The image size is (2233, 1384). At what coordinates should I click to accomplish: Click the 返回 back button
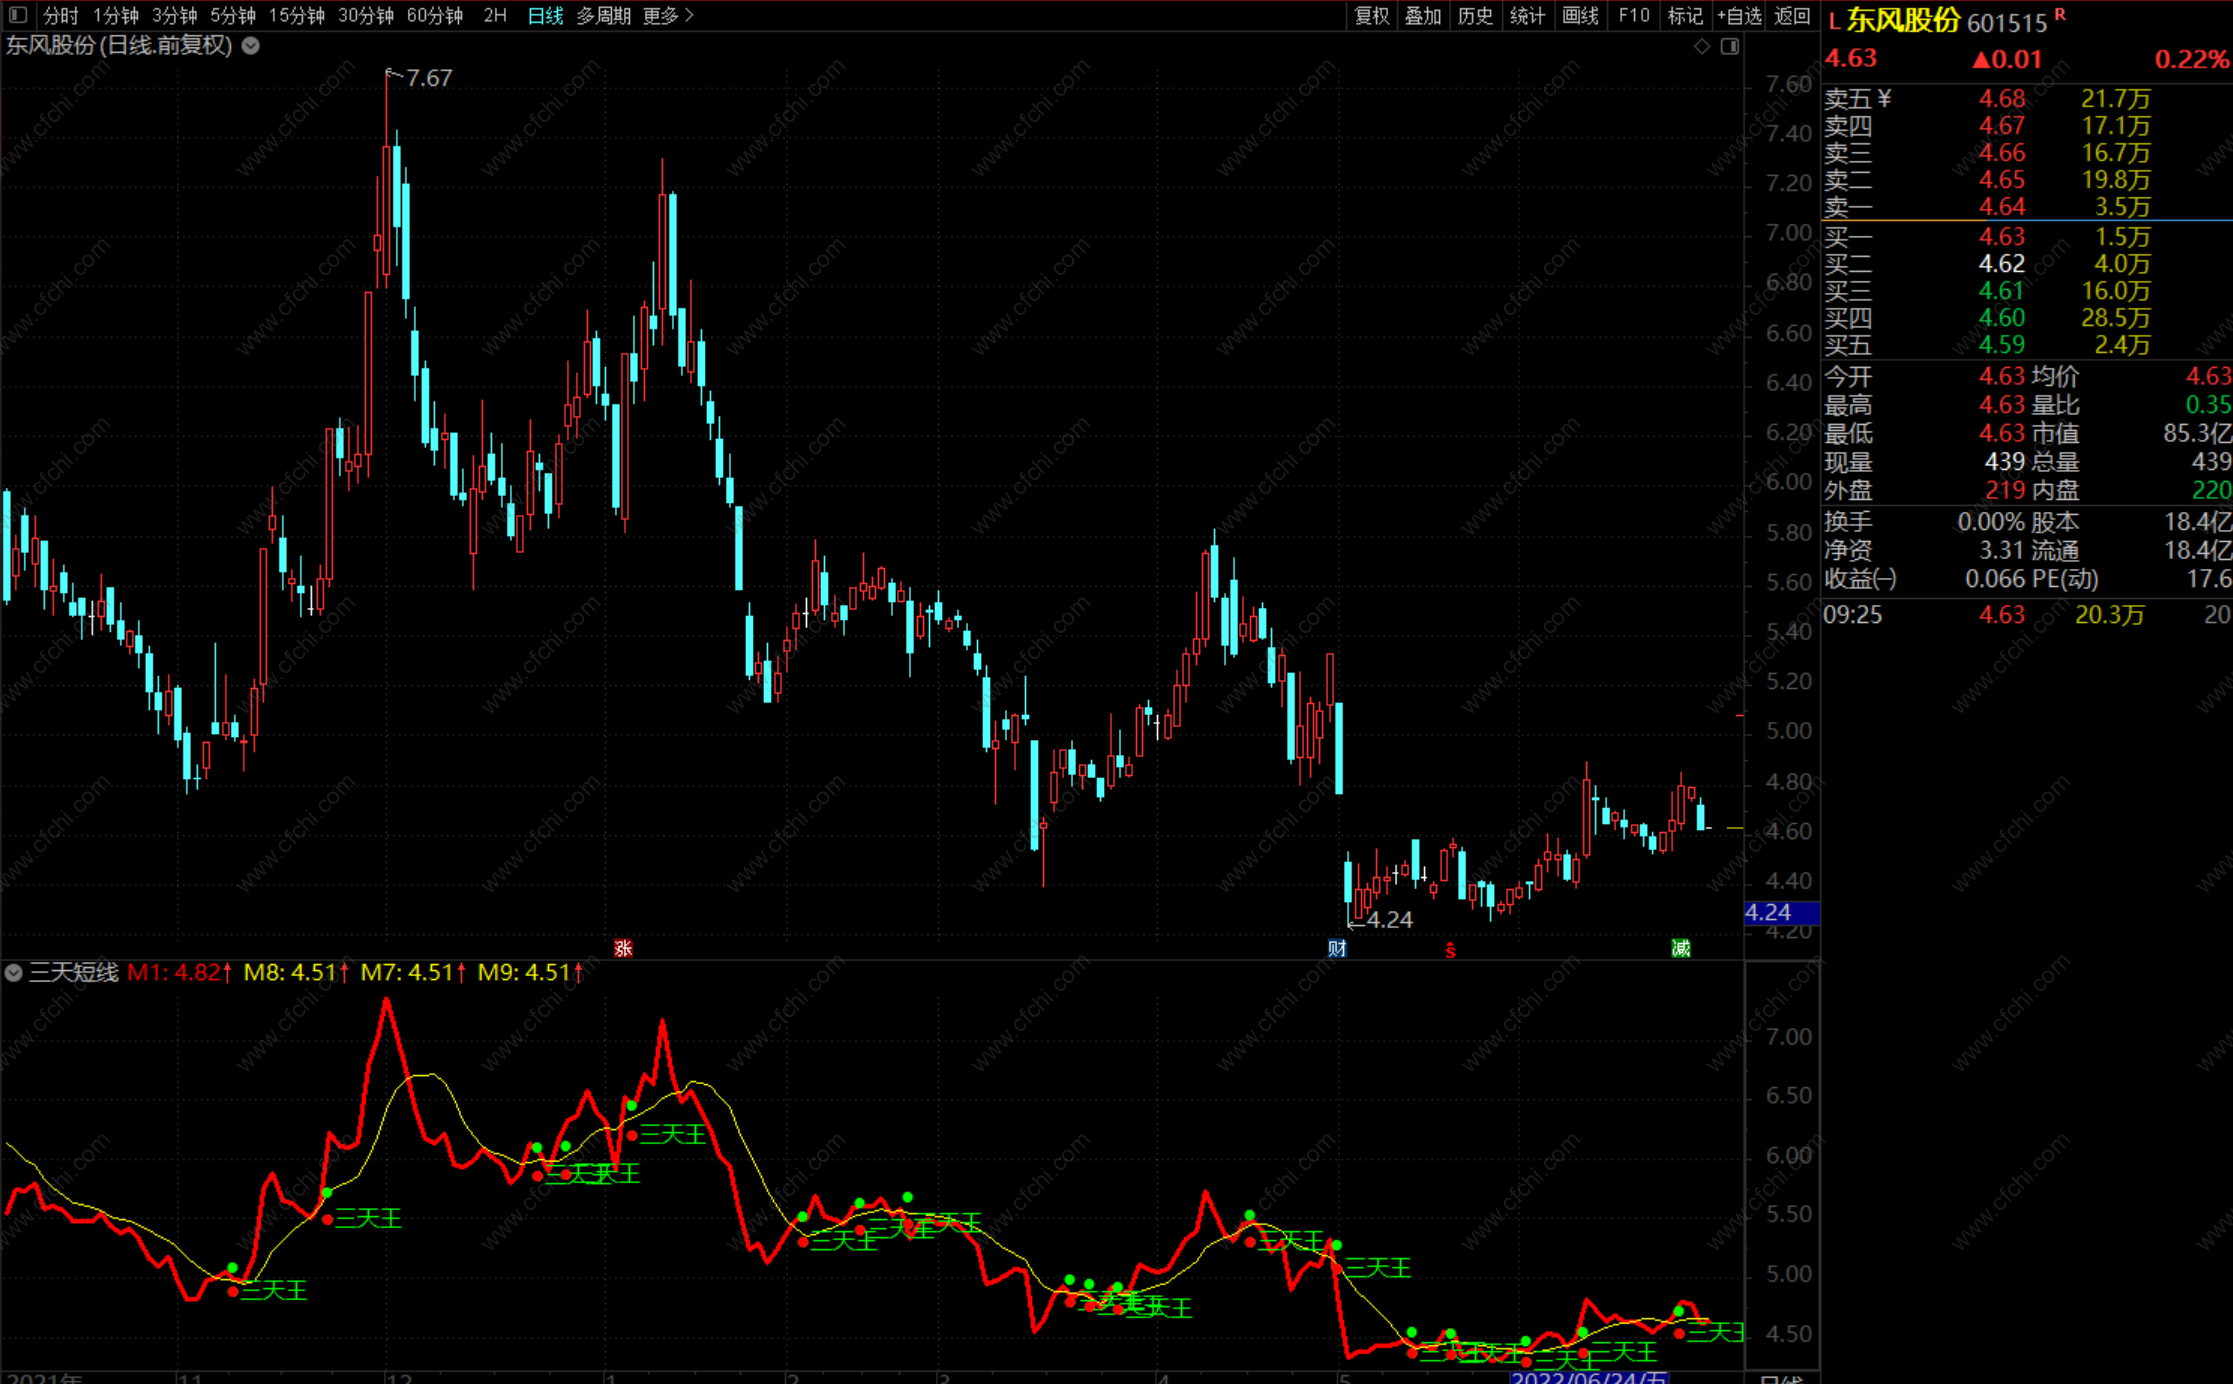click(1791, 15)
